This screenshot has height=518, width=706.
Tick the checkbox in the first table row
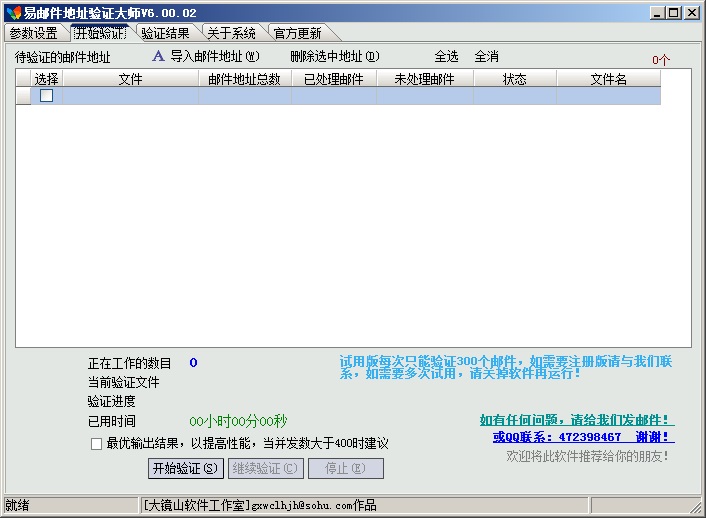(x=46, y=96)
